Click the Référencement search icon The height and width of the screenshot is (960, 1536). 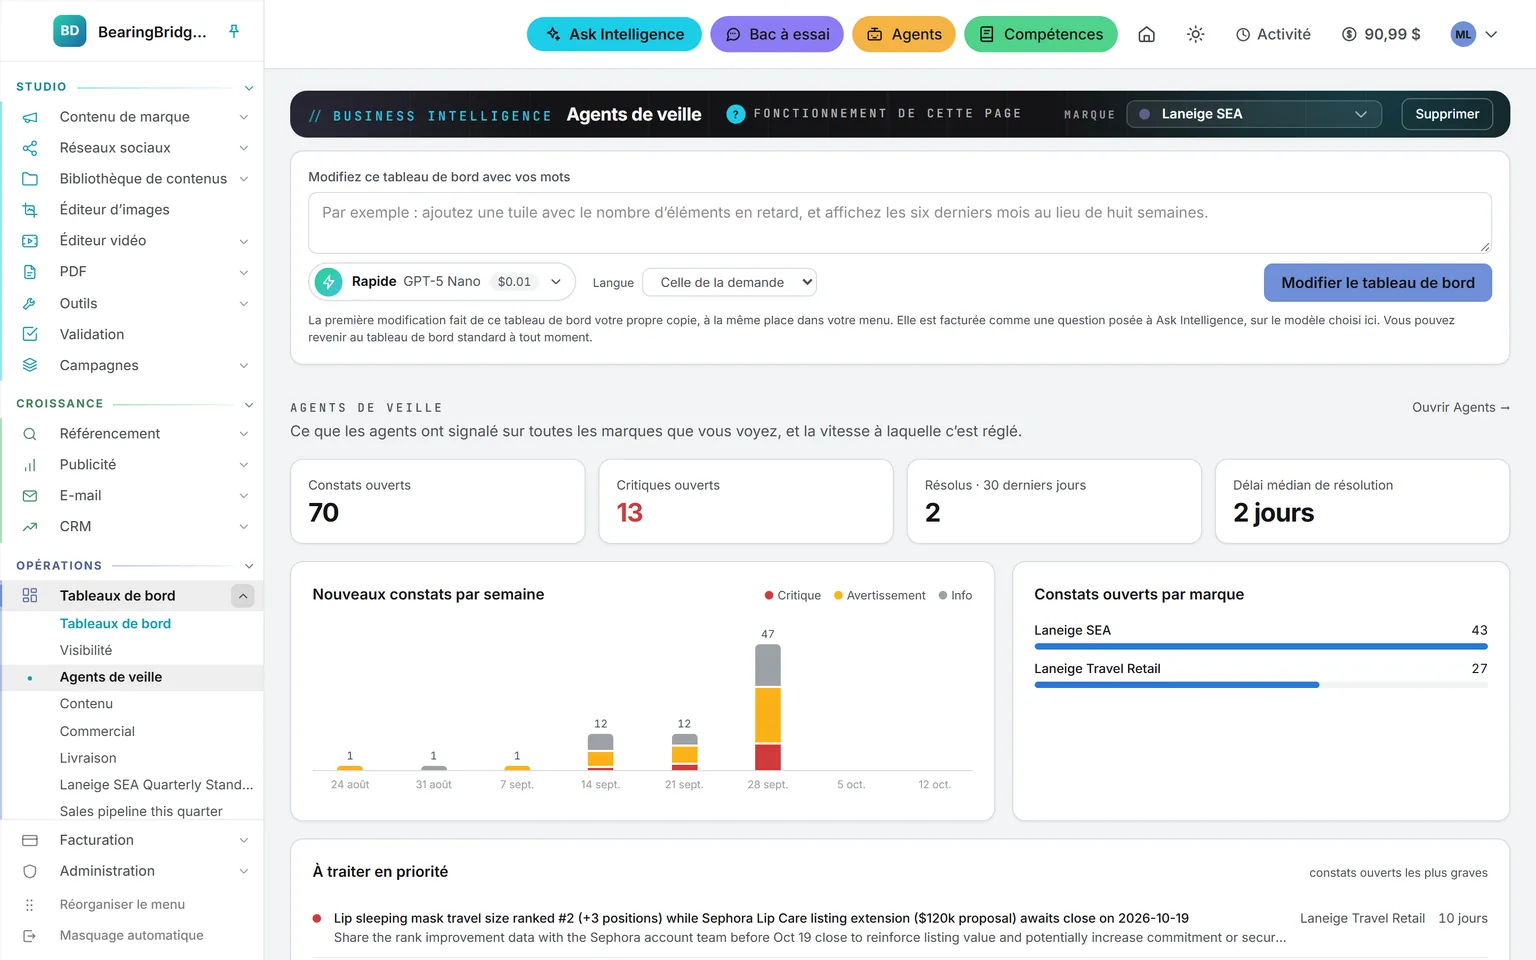(x=30, y=434)
